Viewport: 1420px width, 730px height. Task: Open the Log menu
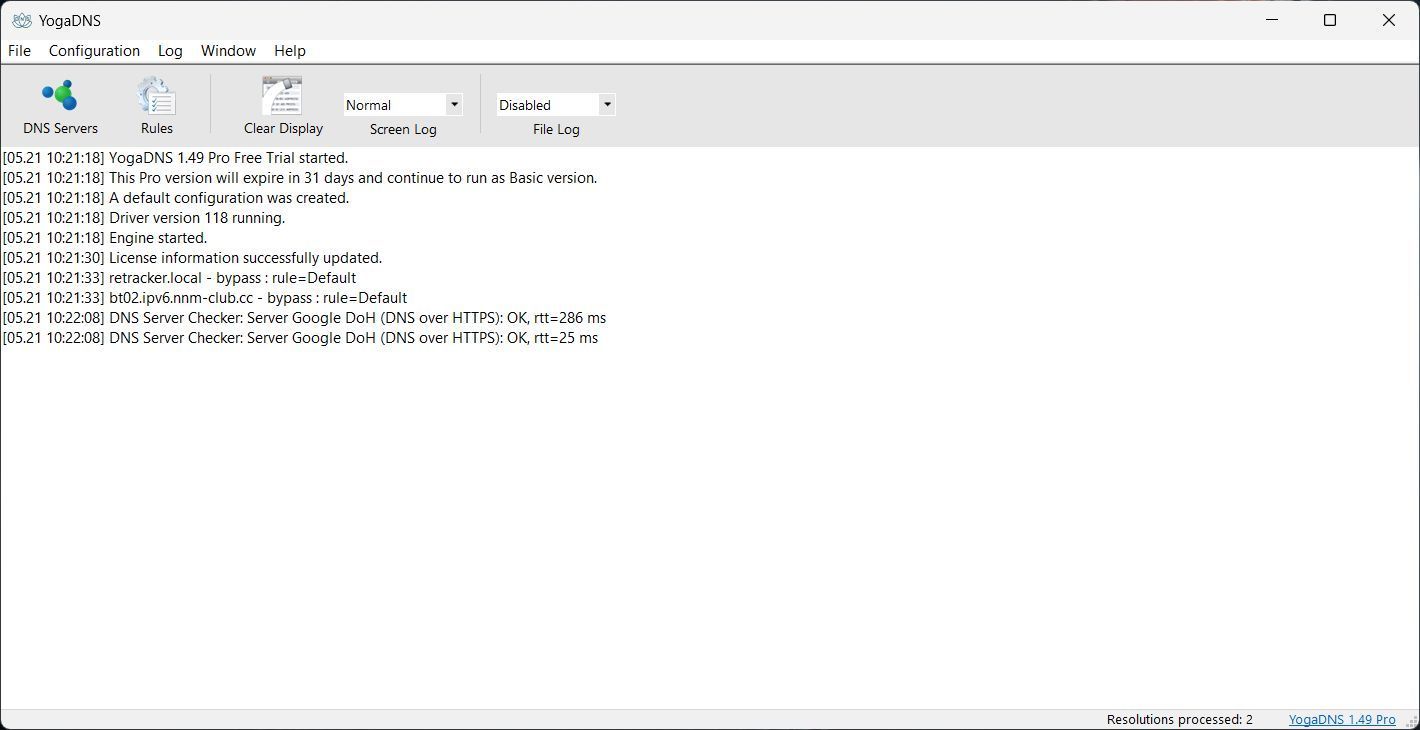pyautogui.click(x=170, y=51)
